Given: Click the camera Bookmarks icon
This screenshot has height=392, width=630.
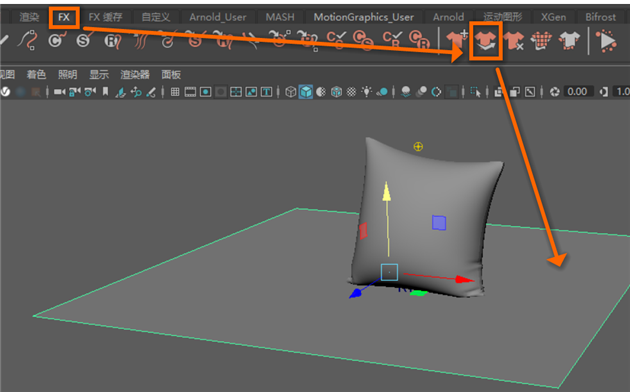Looking at the screenshot, I should 105,92.
